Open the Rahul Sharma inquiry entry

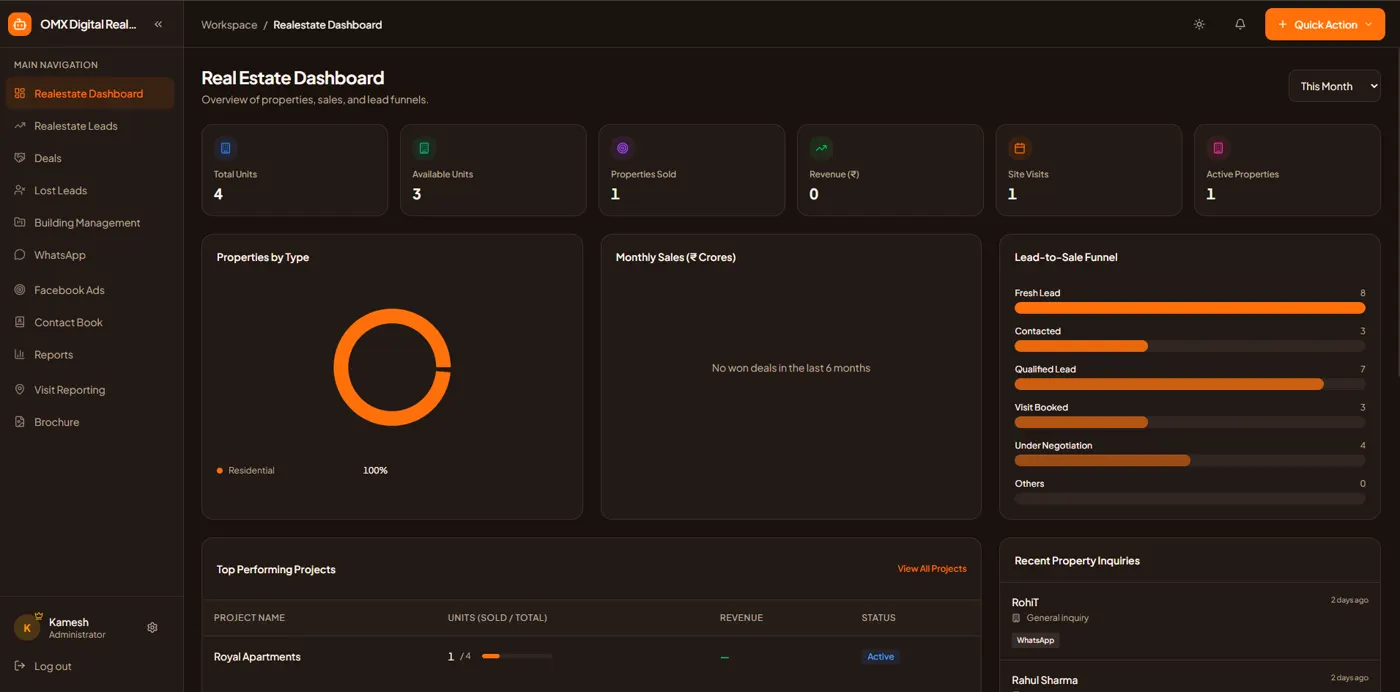click(x=1190, y=677)
